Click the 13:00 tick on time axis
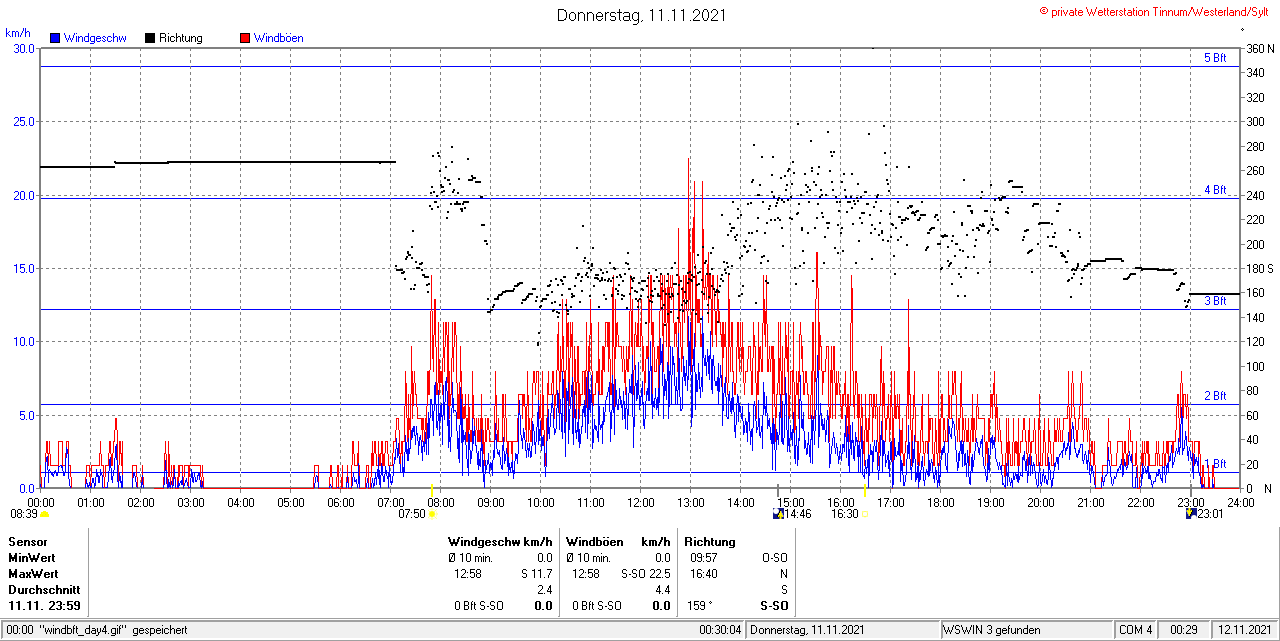 click(x=690, y=502)
